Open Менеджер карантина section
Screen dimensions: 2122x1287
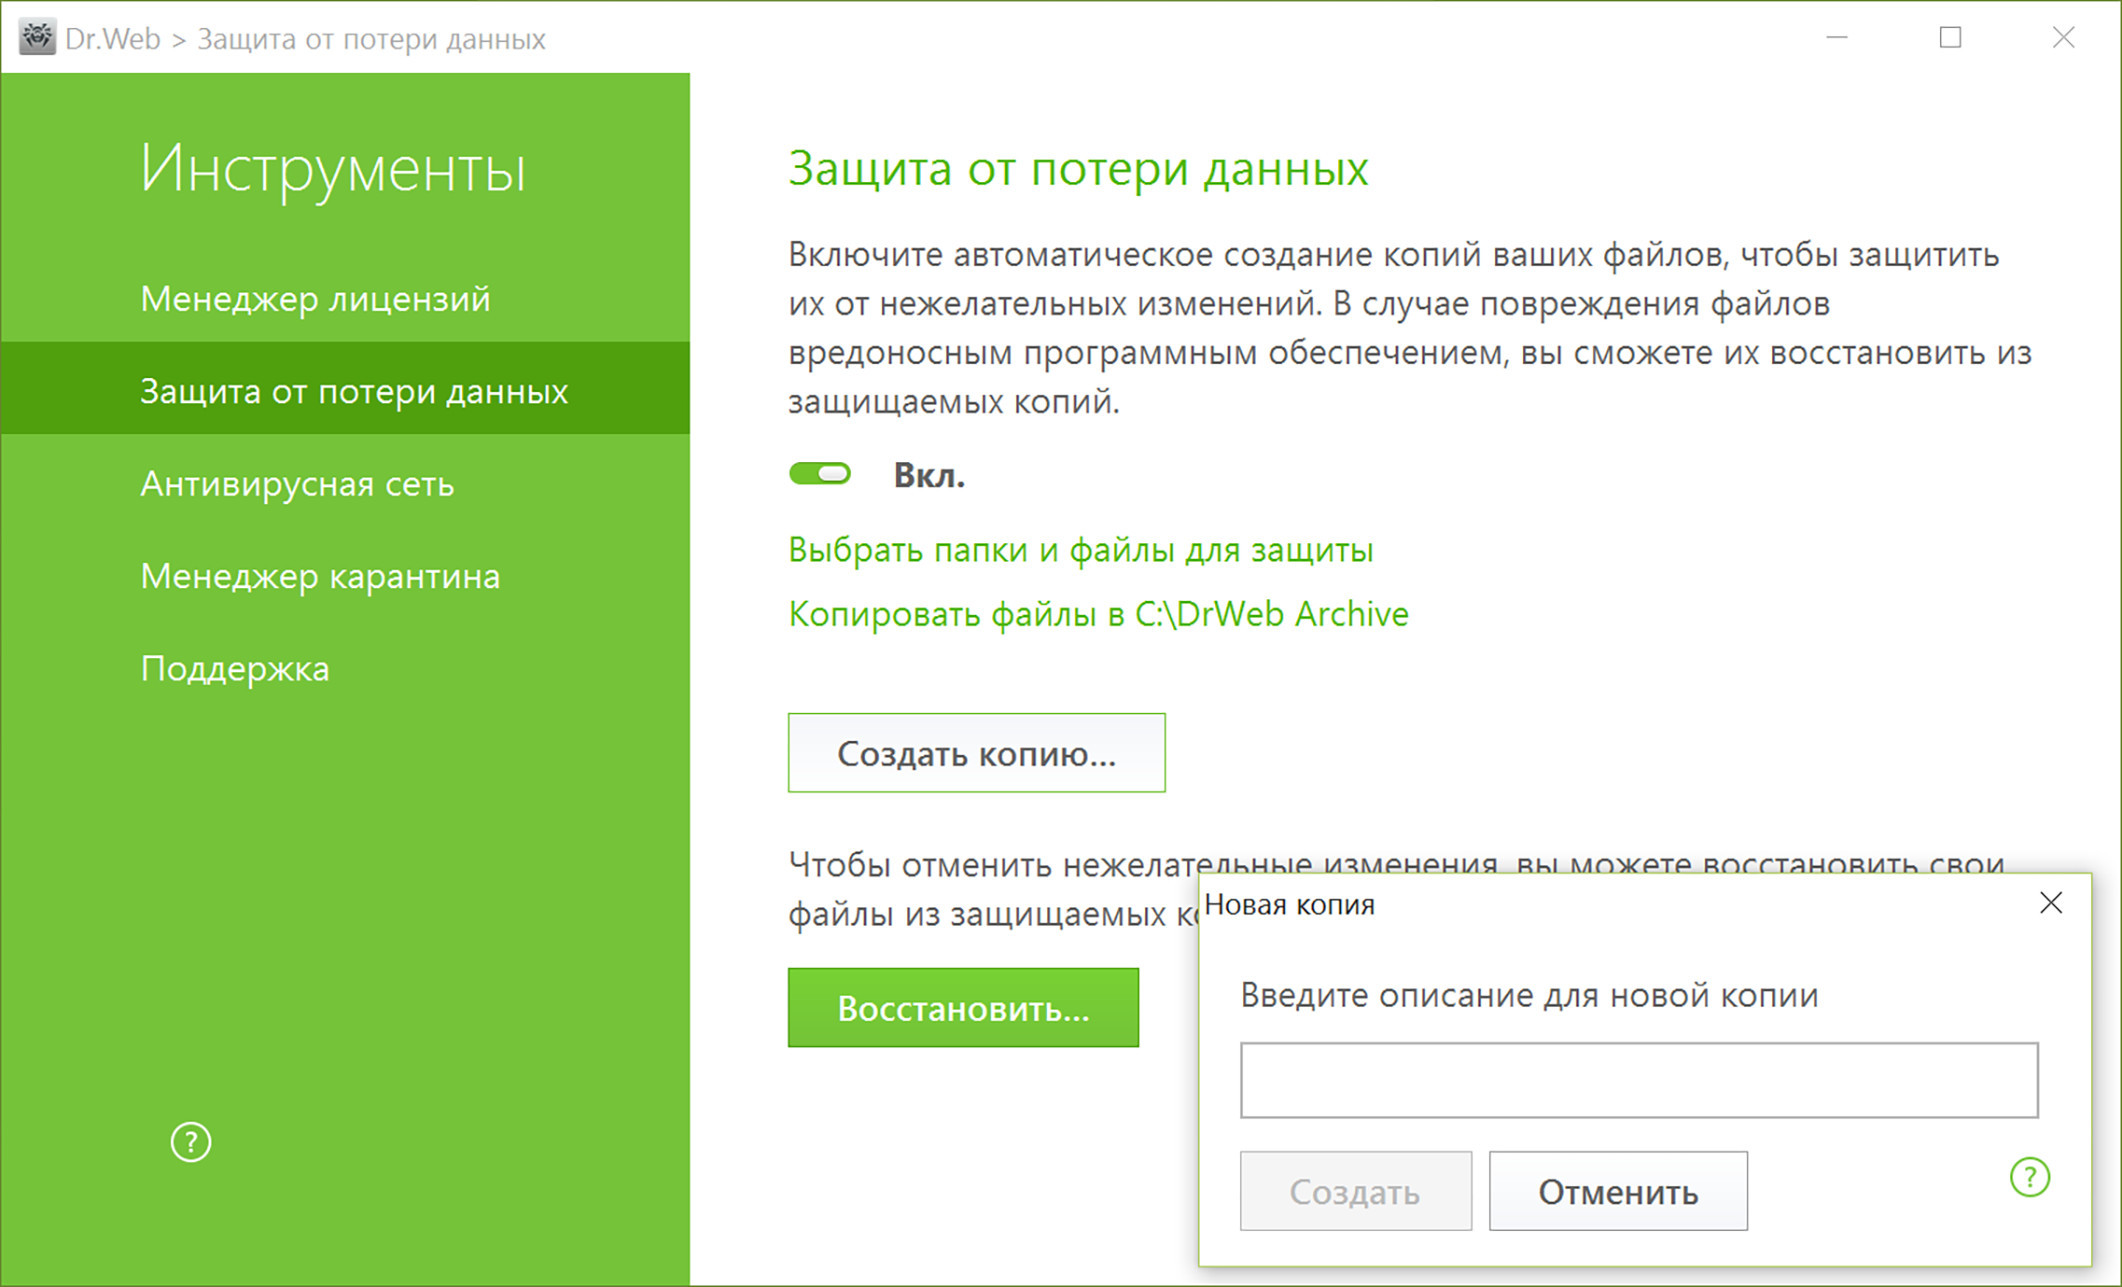coord(320,576)
